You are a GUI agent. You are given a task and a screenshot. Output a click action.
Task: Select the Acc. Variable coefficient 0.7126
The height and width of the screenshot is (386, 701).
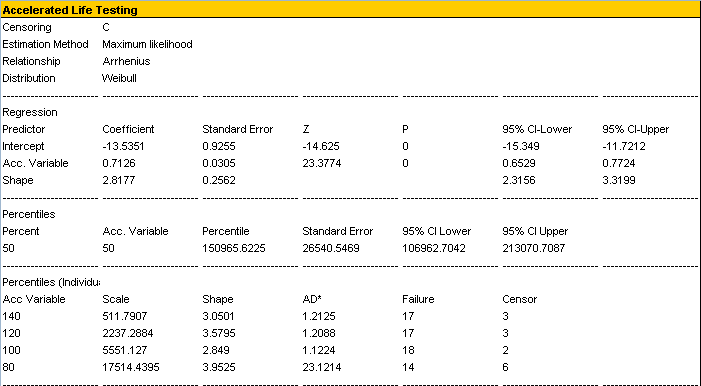[118, 163]
